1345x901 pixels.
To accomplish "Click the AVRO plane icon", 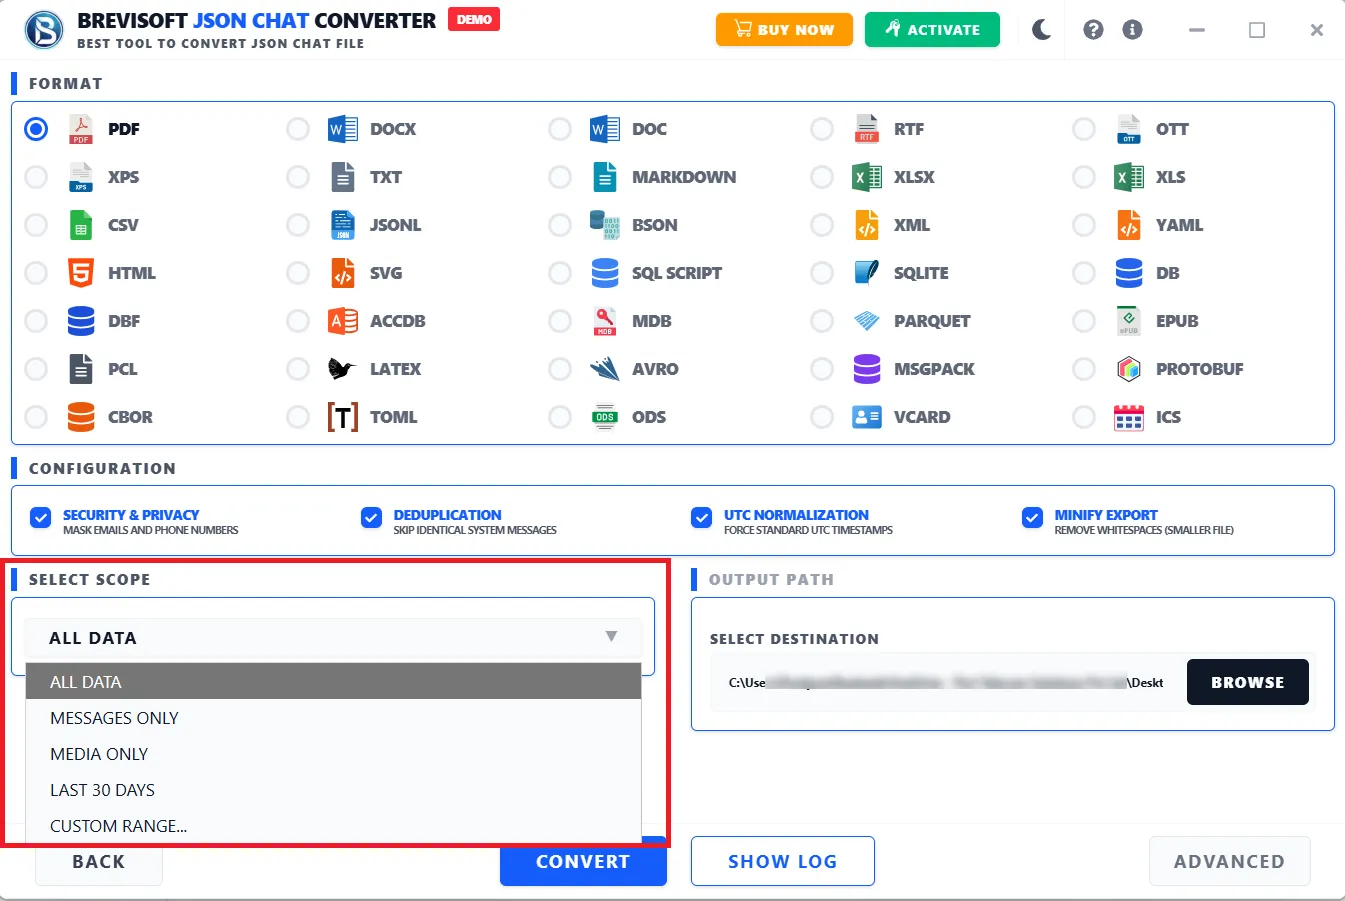I will tap(605, 369).
